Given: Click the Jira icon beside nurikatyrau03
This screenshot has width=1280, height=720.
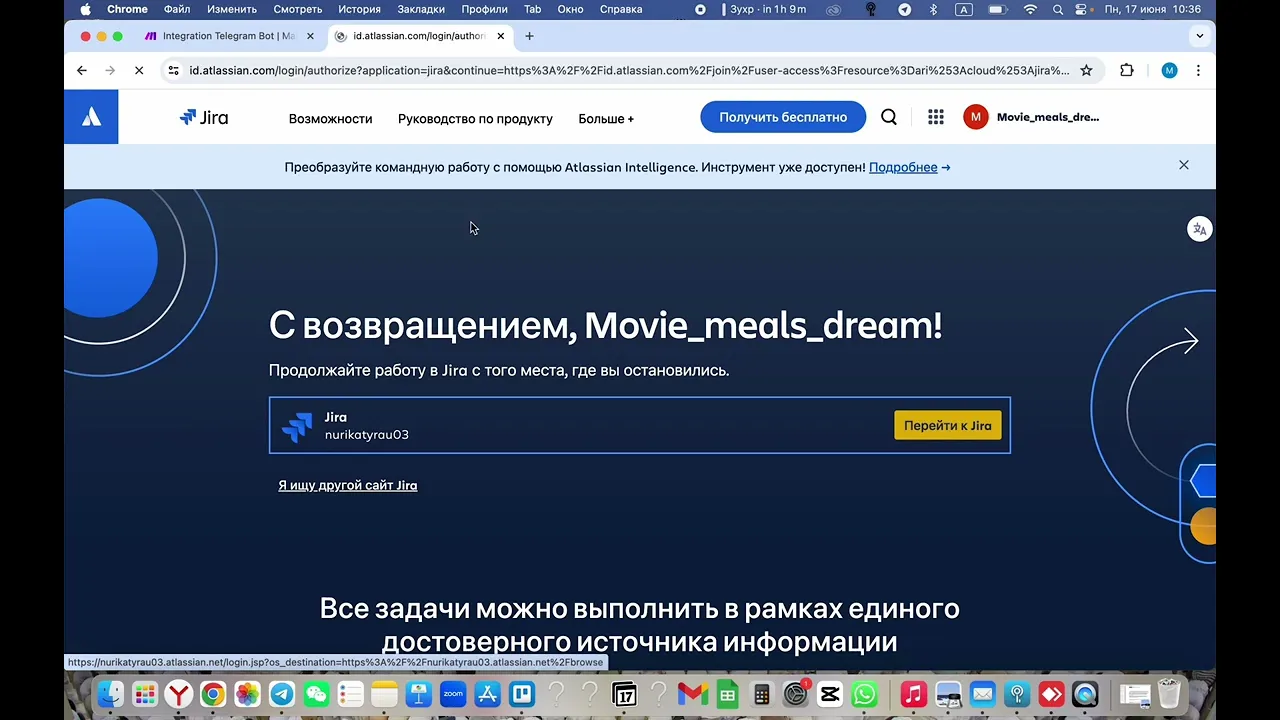Looking at the screenshot, I should tap(297, 427).
